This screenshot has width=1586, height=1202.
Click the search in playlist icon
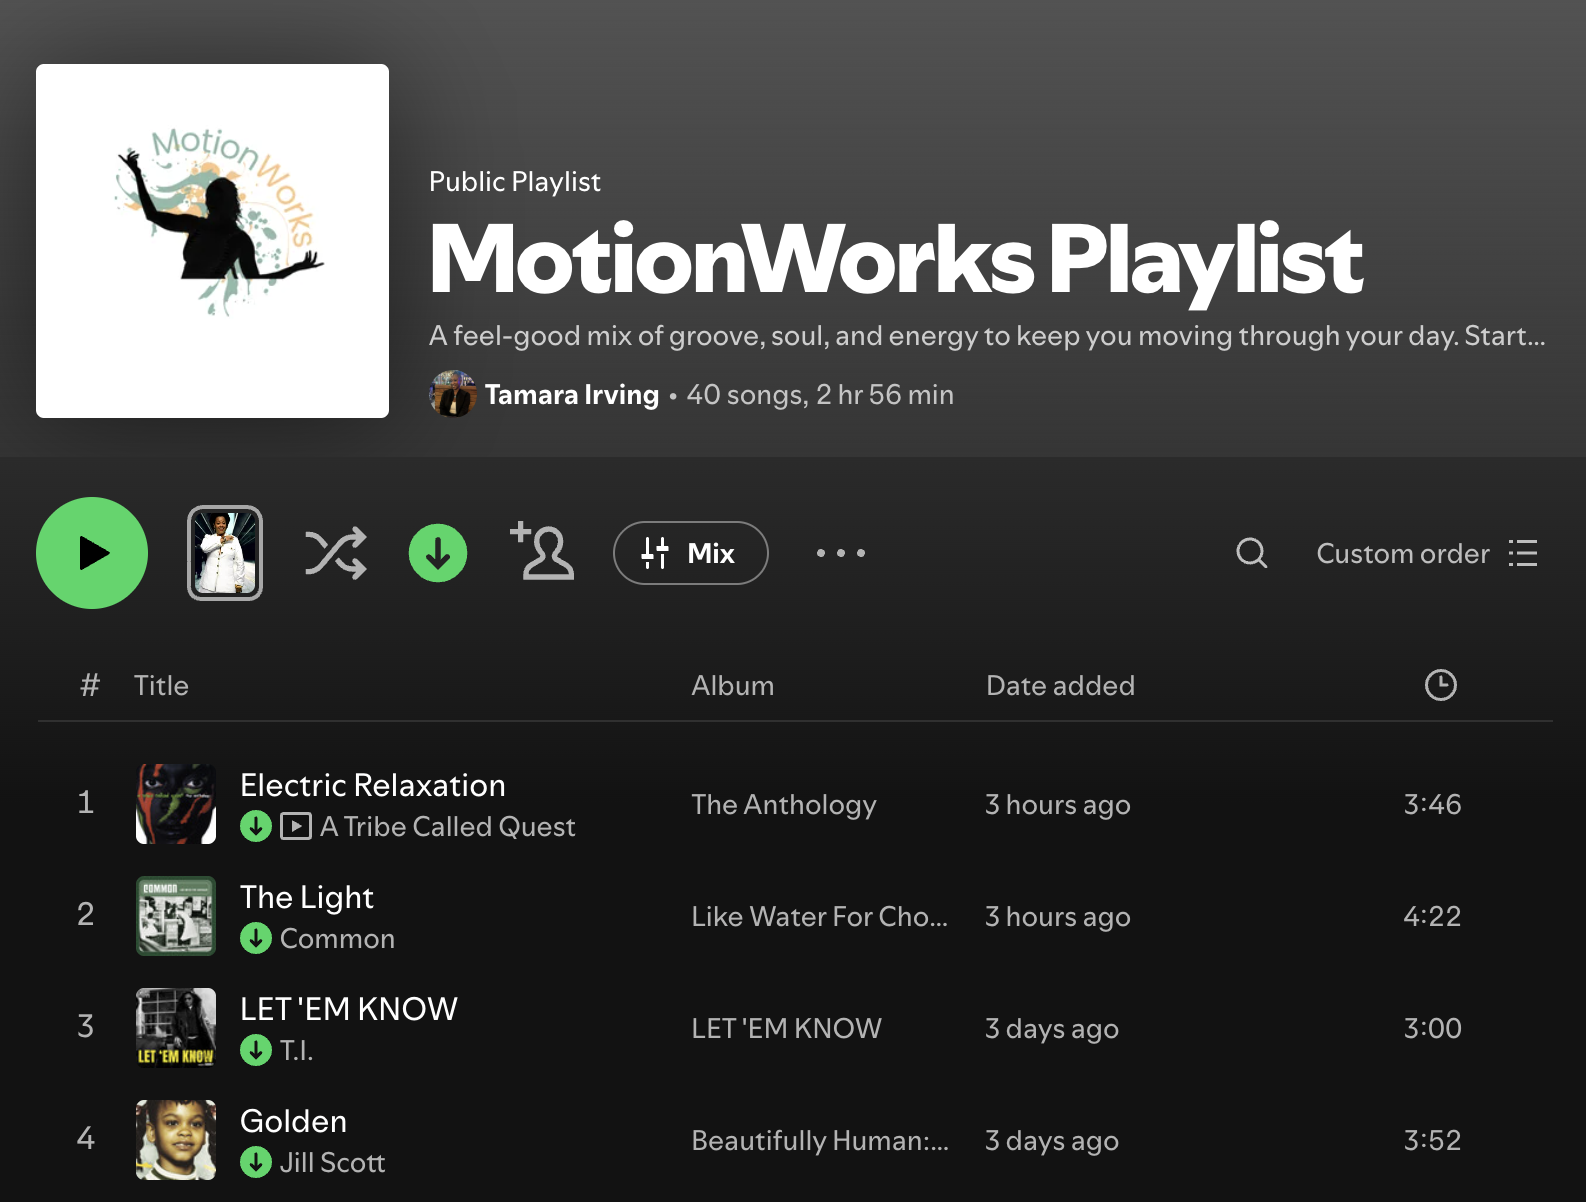(x=1251, y=553)
